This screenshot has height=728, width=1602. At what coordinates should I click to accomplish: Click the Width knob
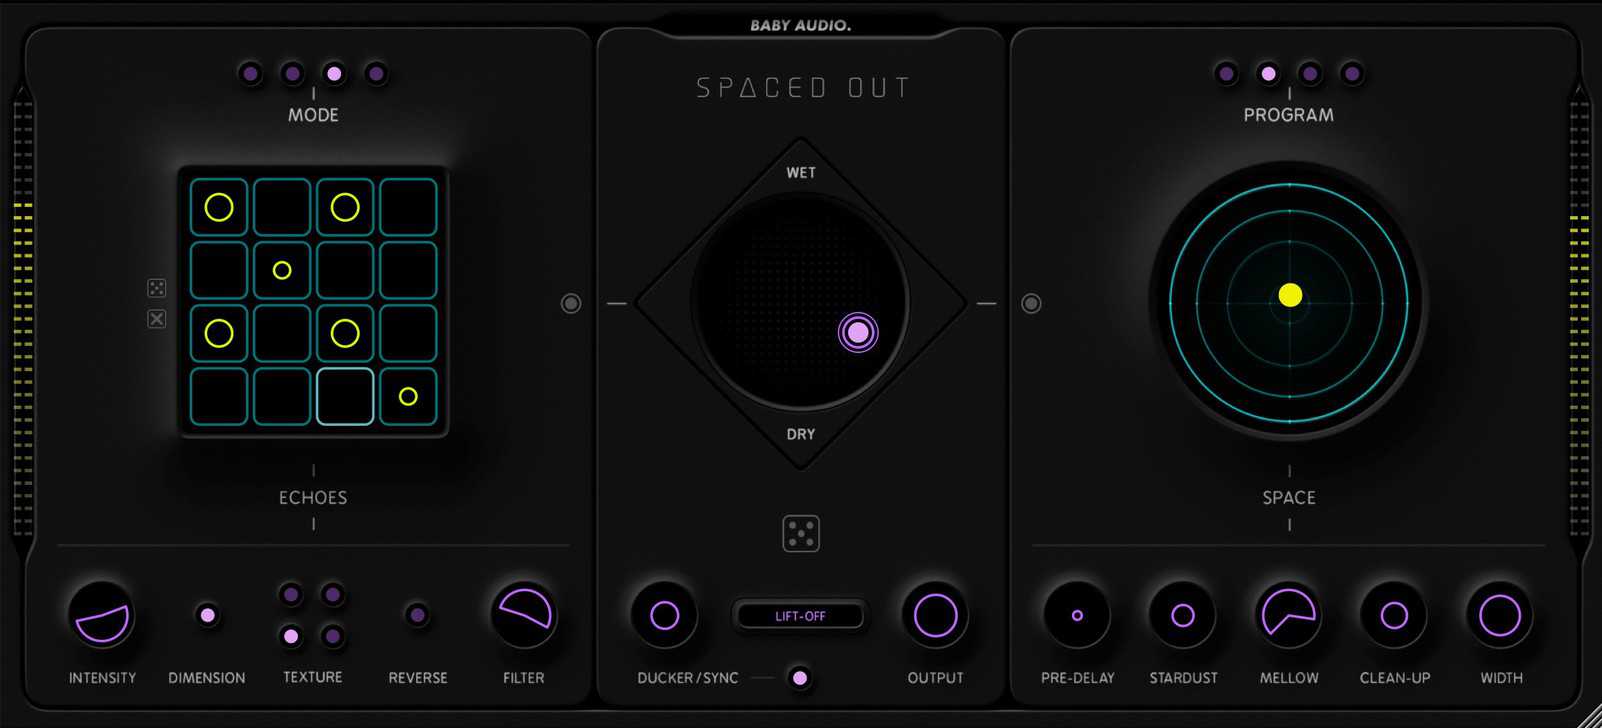[1500, 615]
